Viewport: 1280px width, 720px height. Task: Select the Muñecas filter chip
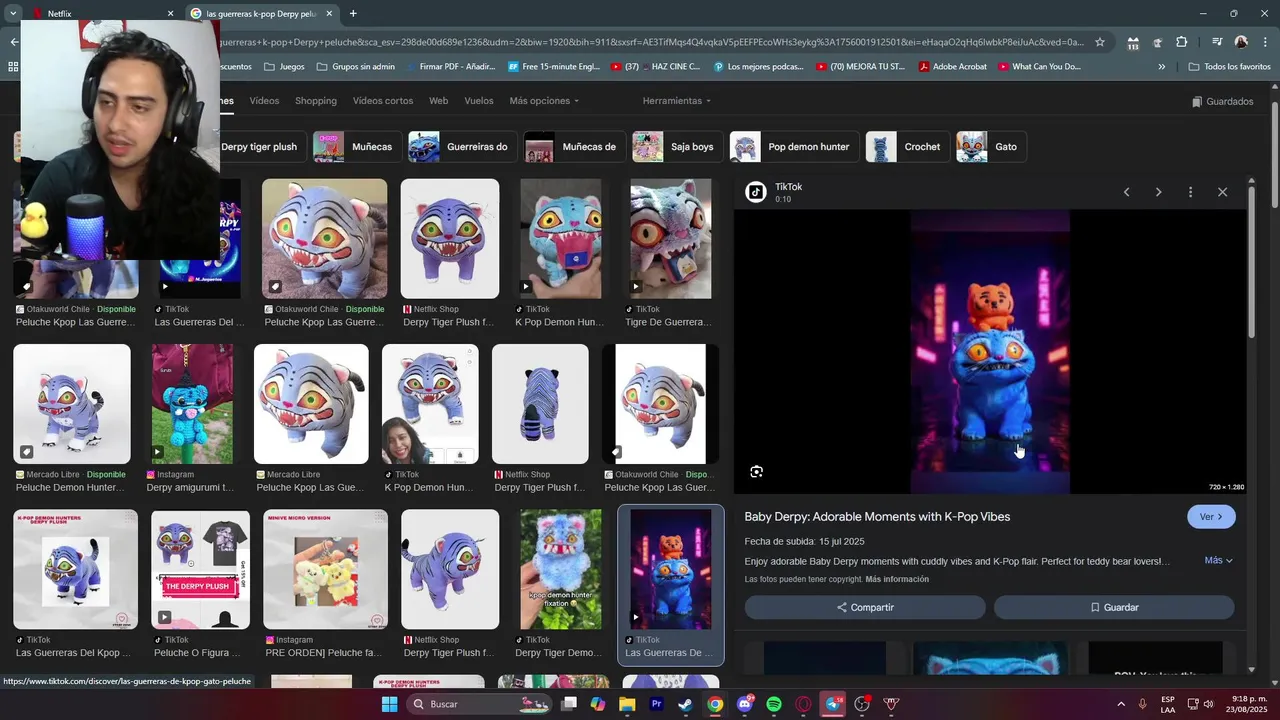pyautogui.click(x=357, y=147)
